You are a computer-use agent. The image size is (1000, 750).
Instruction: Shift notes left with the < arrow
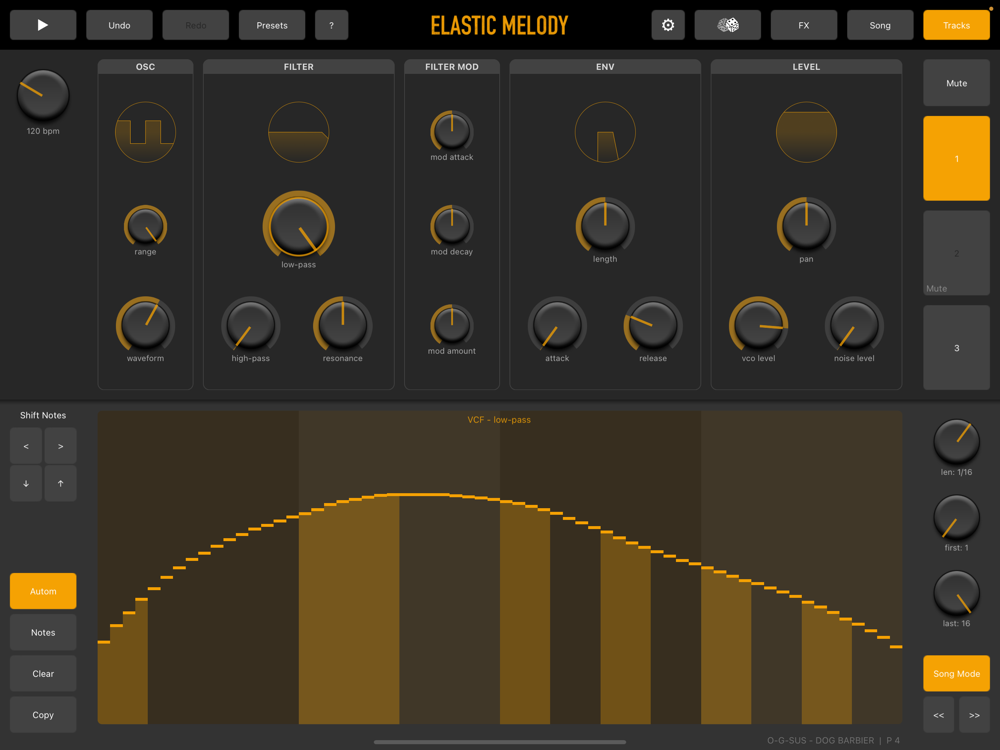[x=26, y=446]
